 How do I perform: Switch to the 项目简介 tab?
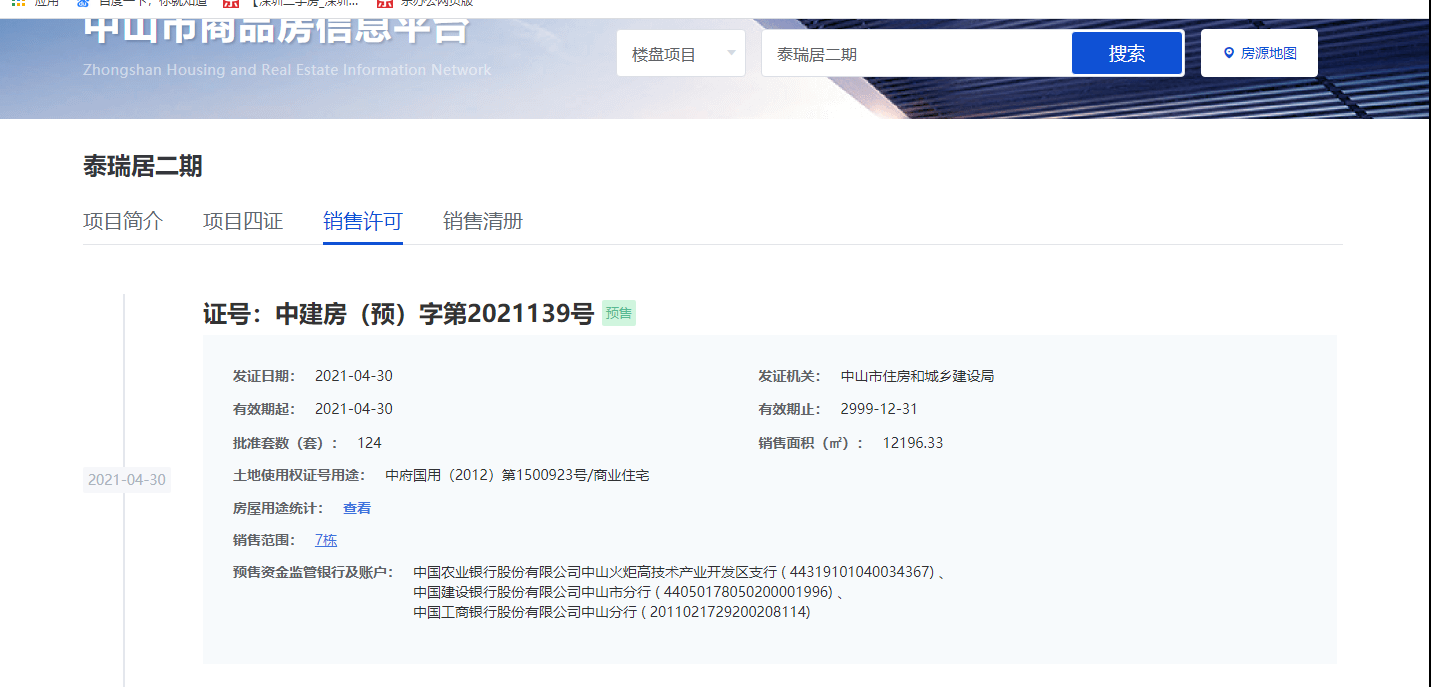coord(123,221)
